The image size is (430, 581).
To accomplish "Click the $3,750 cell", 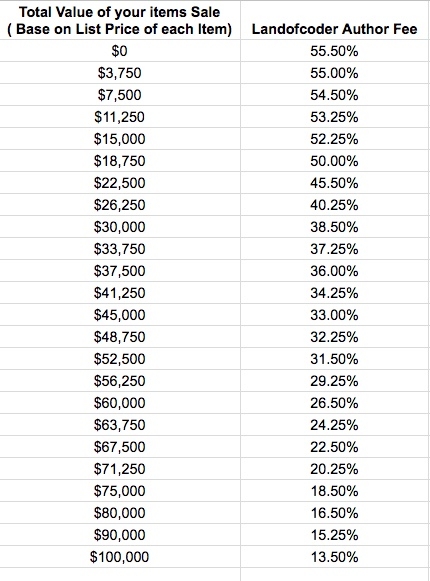I will [x=120, y=73].
